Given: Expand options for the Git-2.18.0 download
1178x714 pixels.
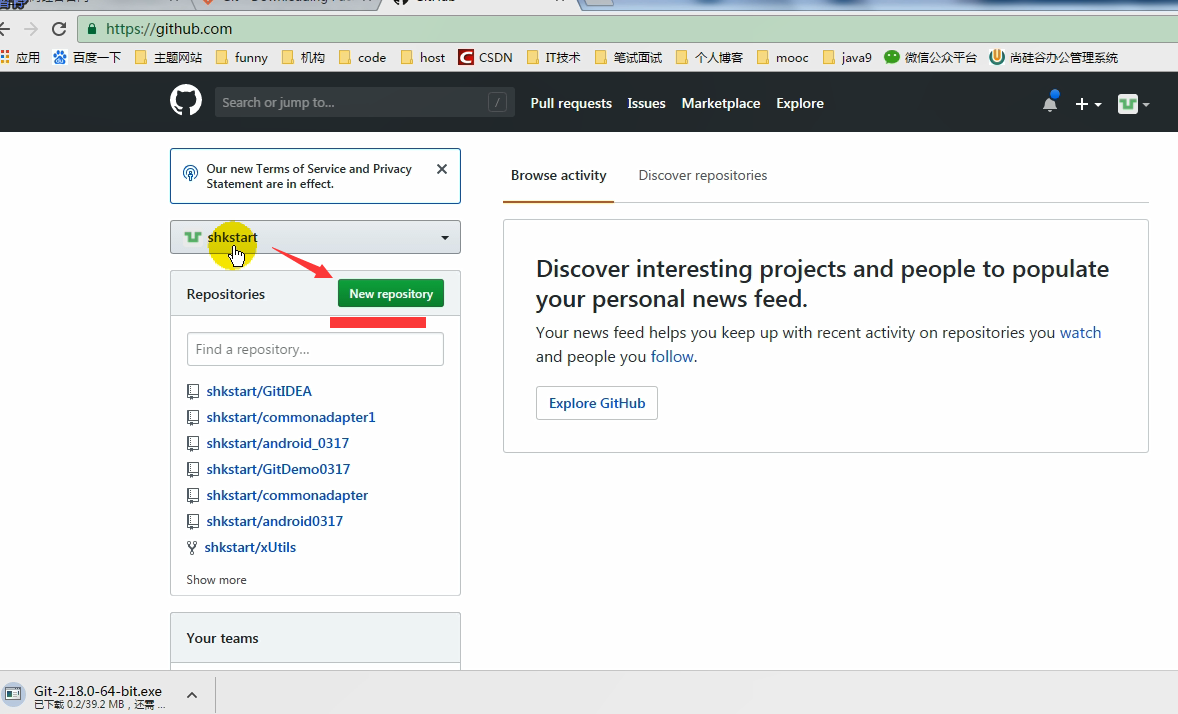Looking at the screenshot, I should click(192, 695).
